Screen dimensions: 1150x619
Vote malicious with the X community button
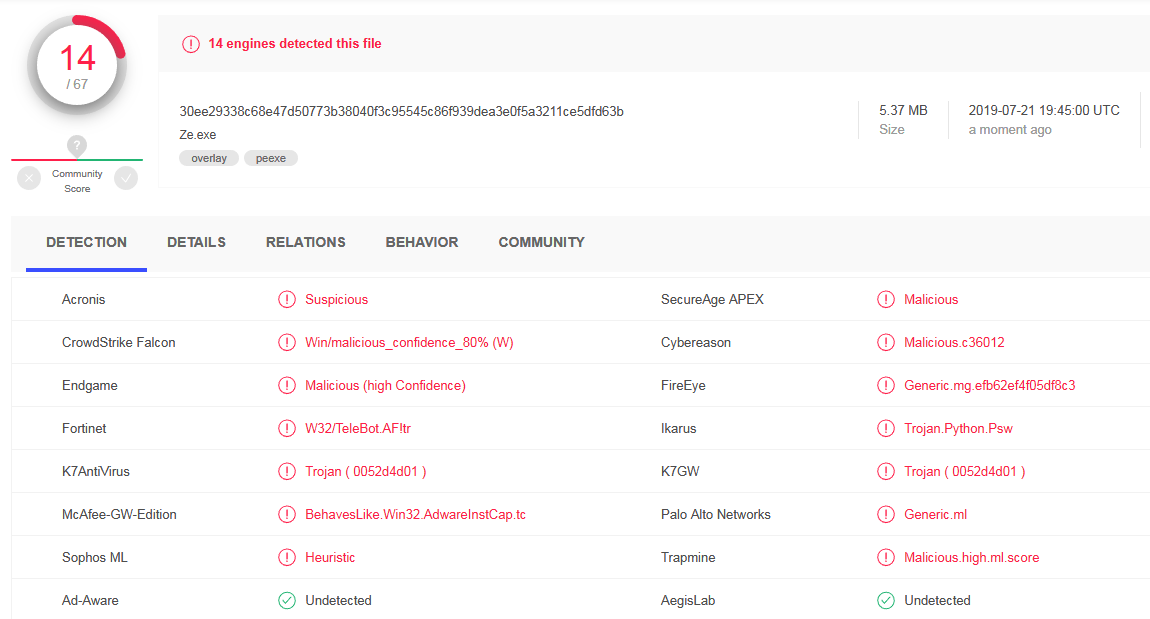click(29, 178)
